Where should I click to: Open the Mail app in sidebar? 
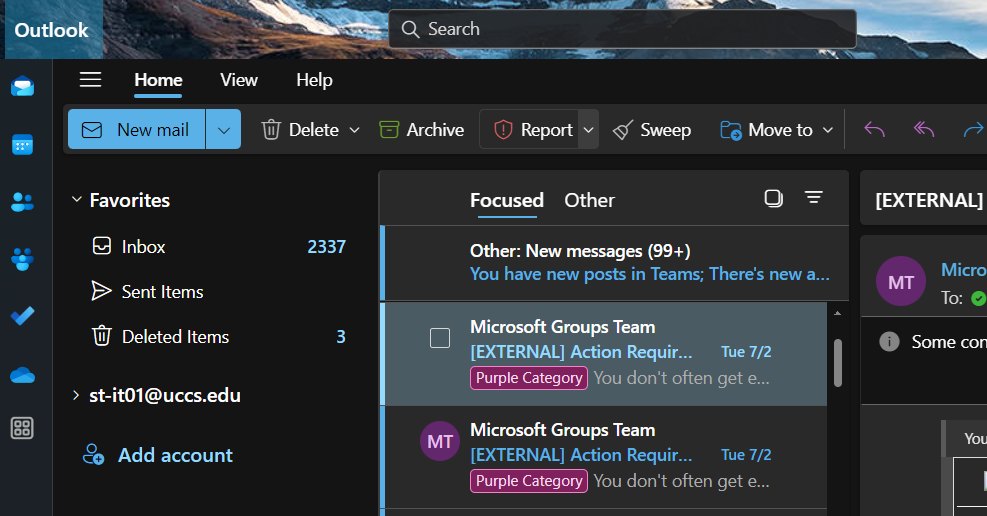coord(23,86)
